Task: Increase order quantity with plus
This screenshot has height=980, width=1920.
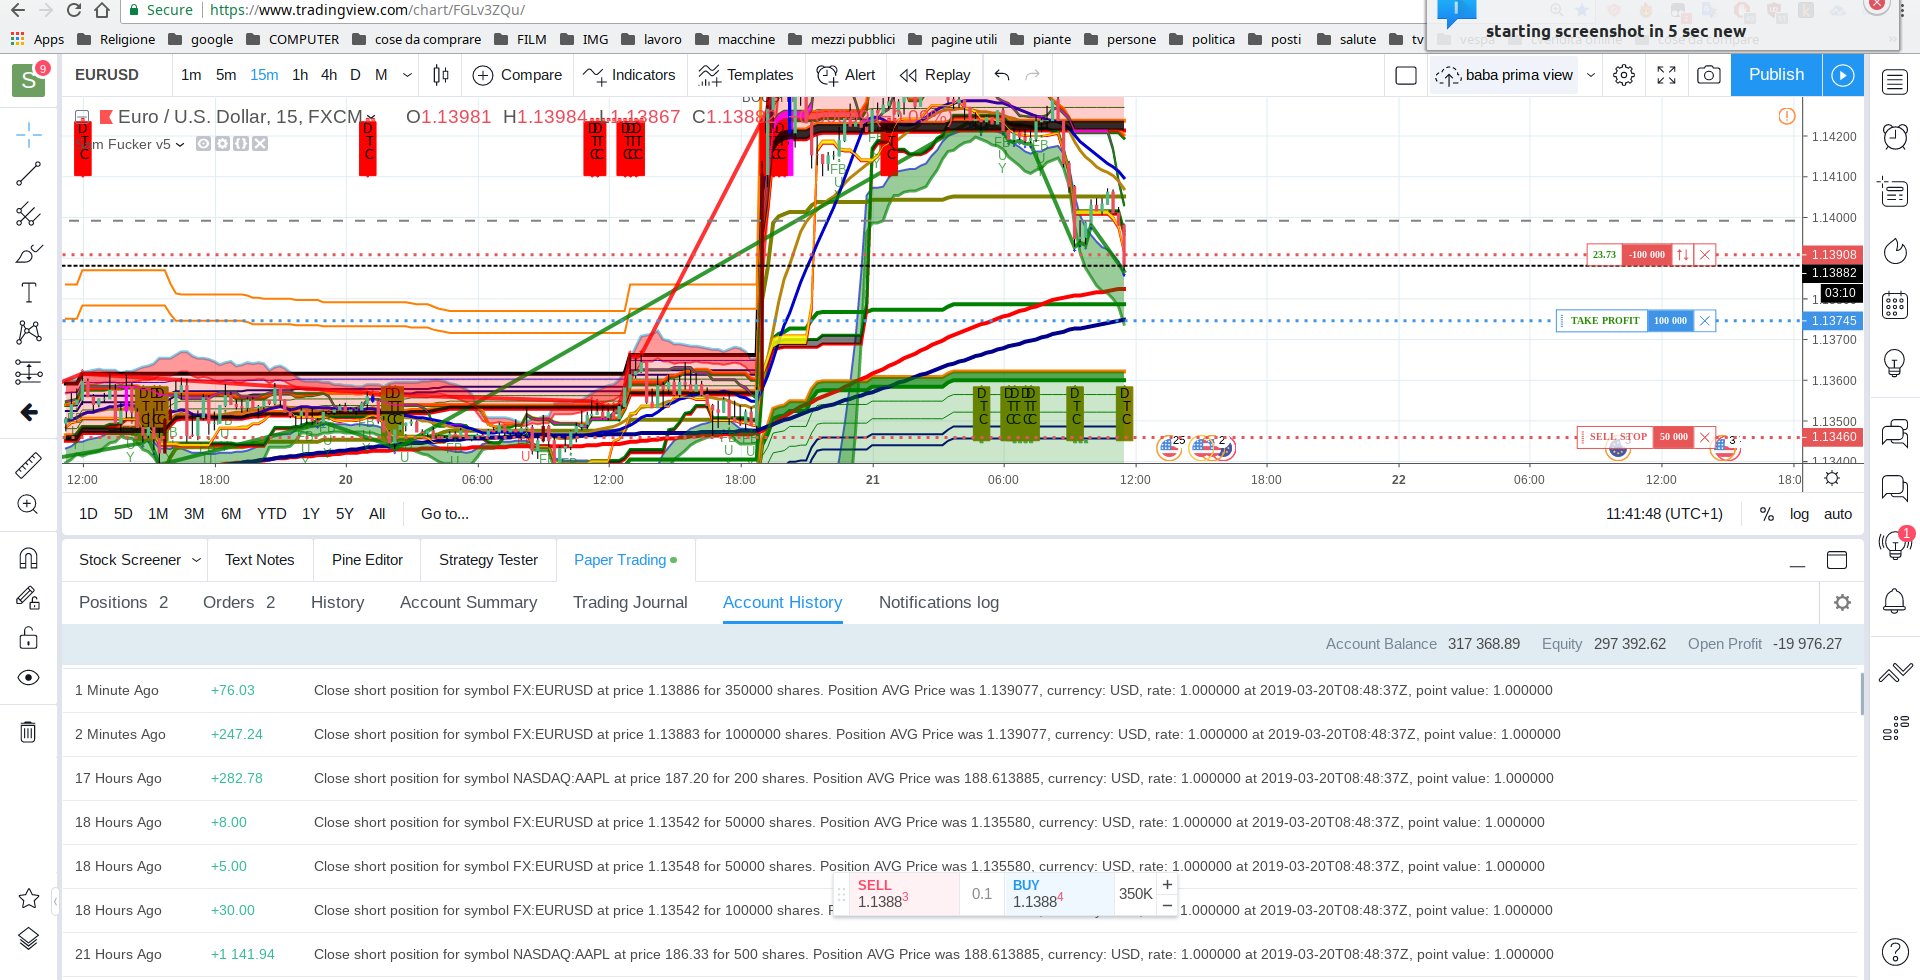Action: (x=1167, y=885)
